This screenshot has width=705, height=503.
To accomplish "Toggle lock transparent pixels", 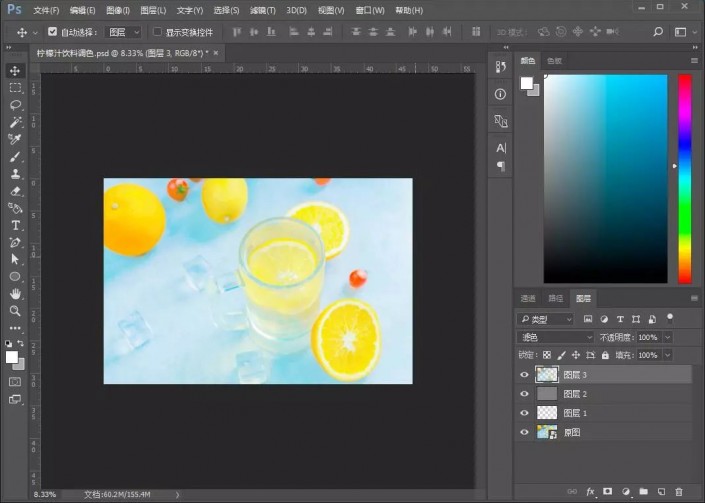I will (x=547, y=355).
